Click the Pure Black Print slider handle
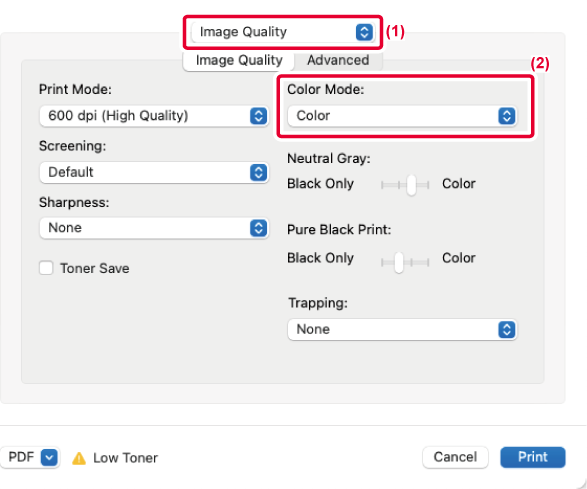 [x=399, y=262]
